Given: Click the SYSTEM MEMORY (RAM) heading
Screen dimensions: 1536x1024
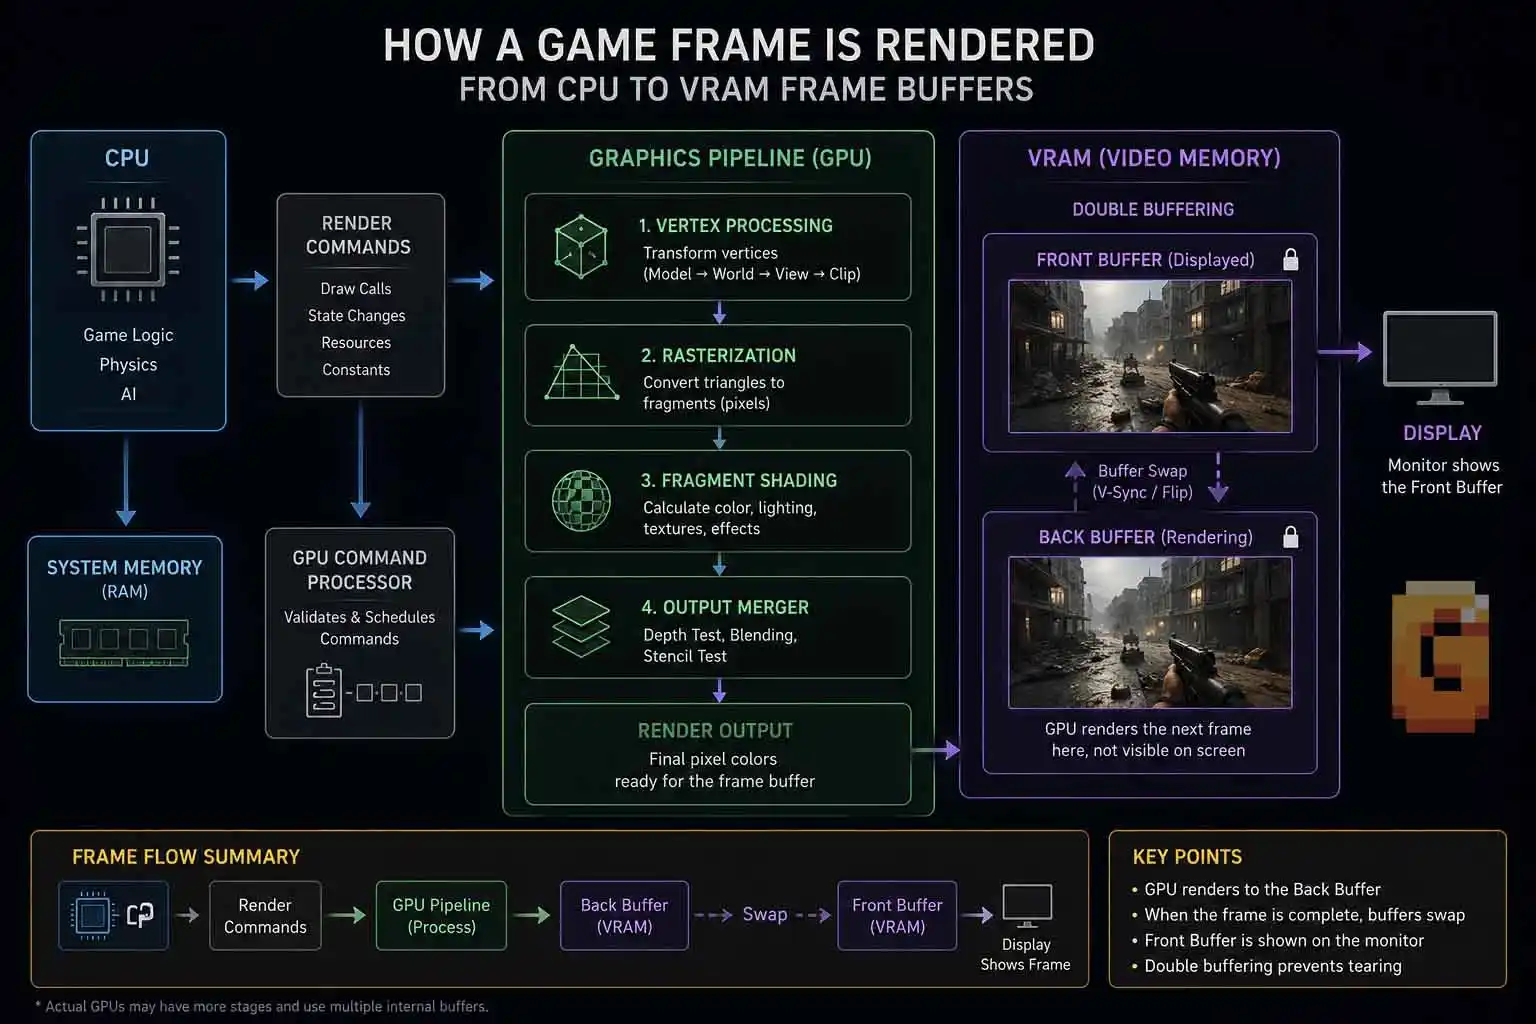Looking at the screenshot, I should click(x=125, y=578).
